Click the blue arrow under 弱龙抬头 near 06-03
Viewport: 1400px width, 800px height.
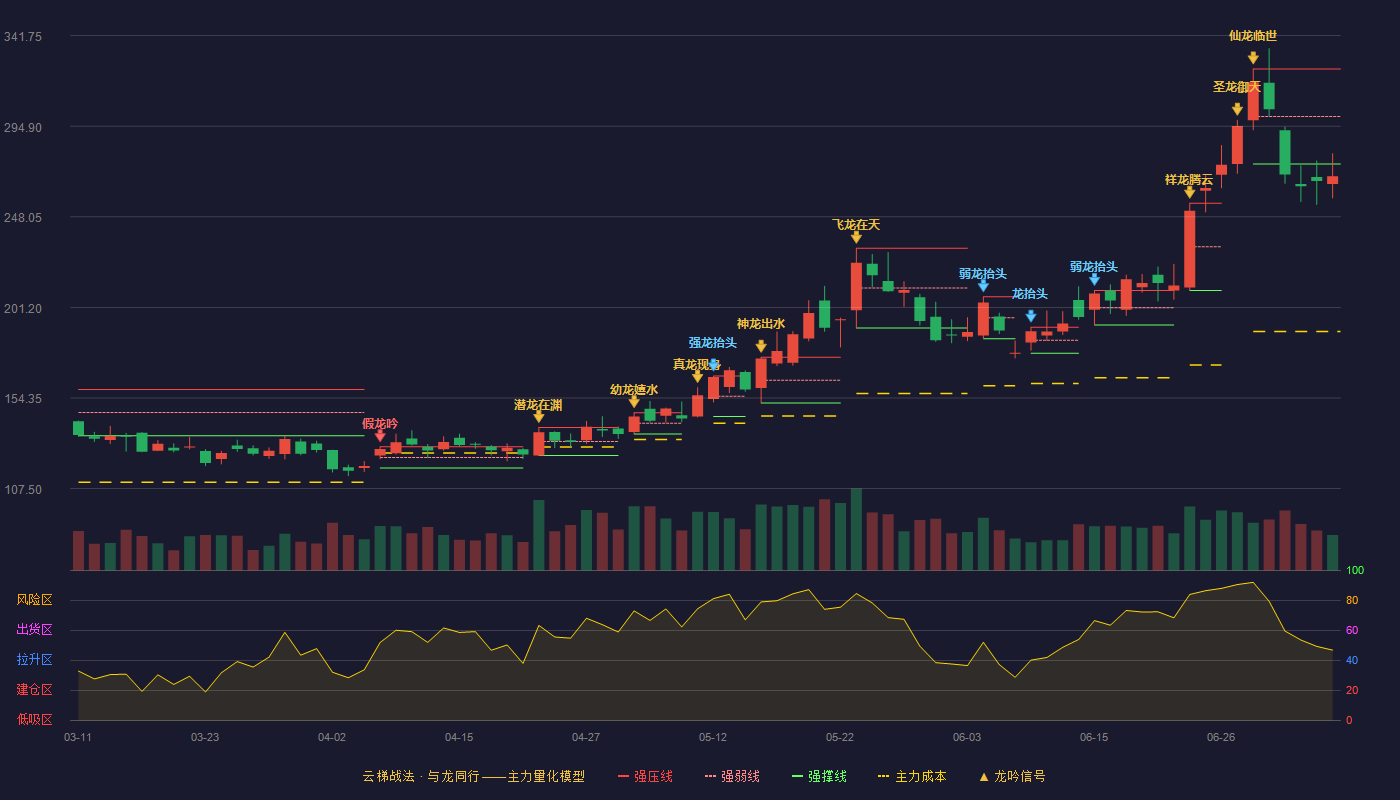(983, 286)
